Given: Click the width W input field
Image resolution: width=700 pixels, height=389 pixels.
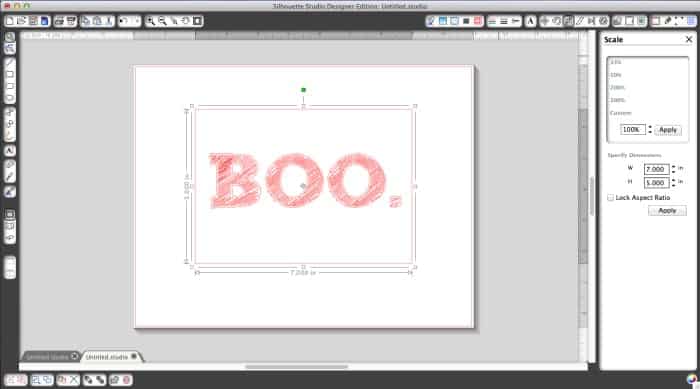Looking at the screenshot, I should coord(656,169).
